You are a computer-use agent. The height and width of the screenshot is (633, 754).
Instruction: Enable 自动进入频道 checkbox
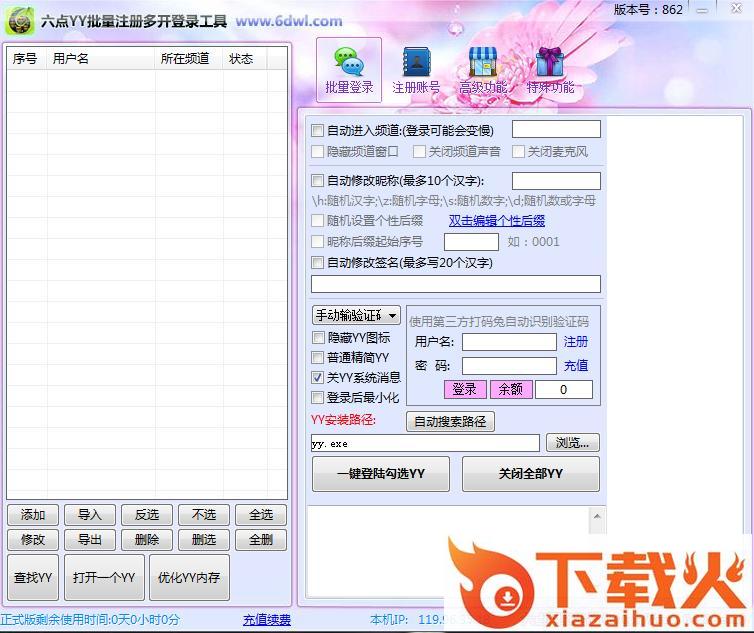(x=317, y=130)
